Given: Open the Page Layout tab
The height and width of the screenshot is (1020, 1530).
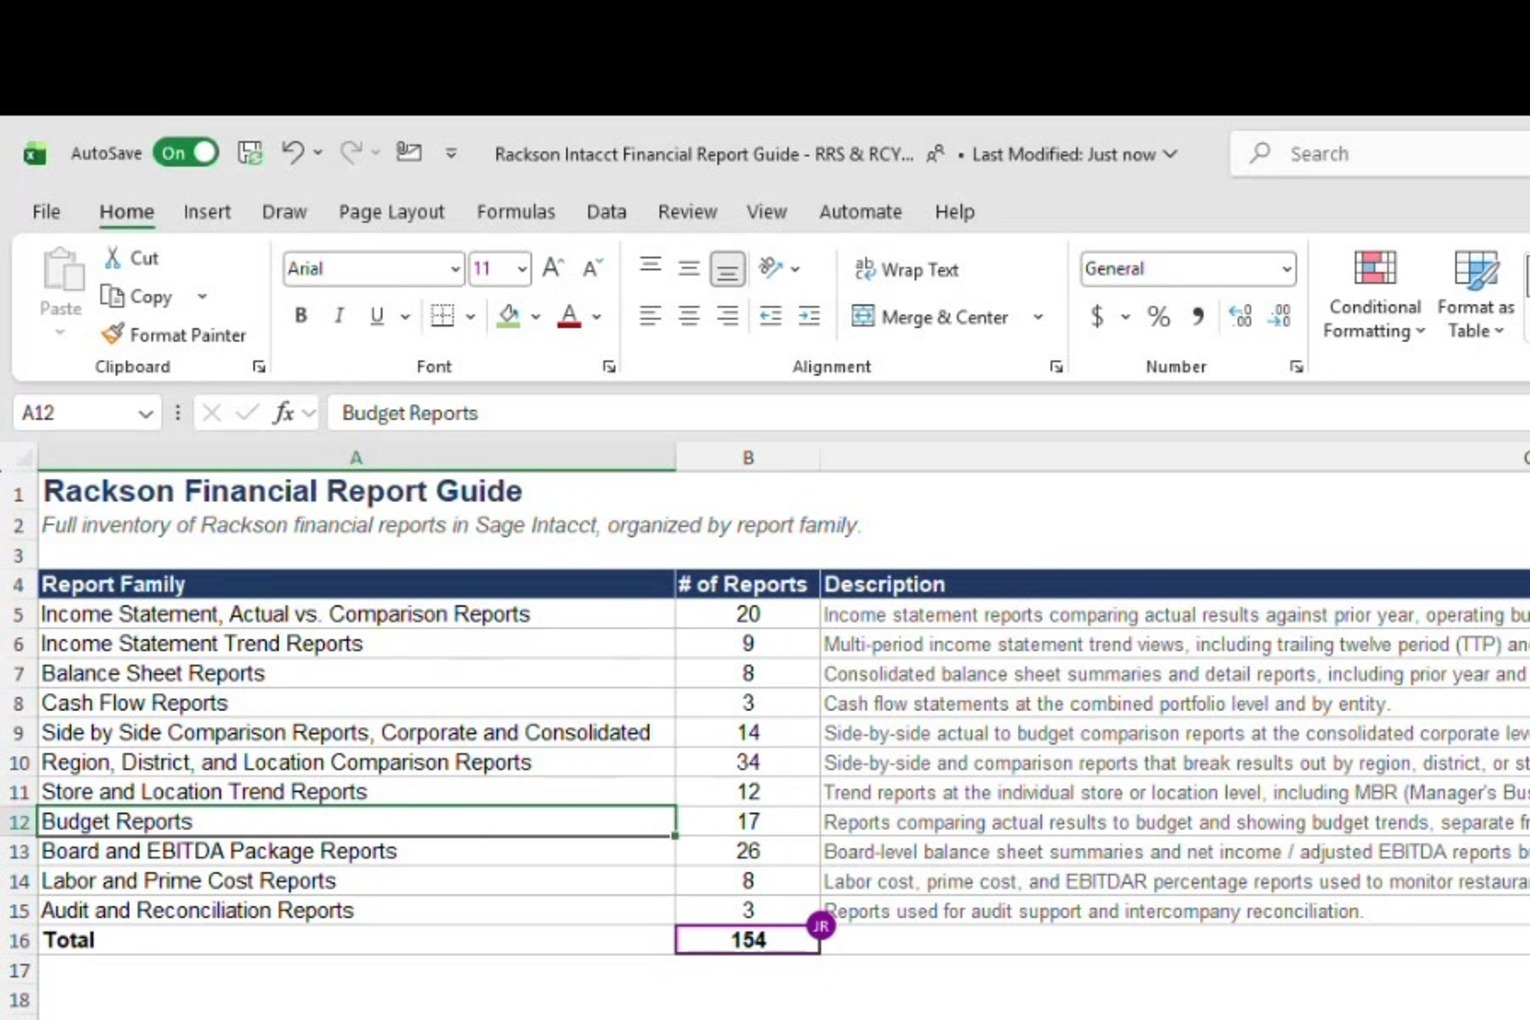Looking at the screenshot, I should click(391, 211).
